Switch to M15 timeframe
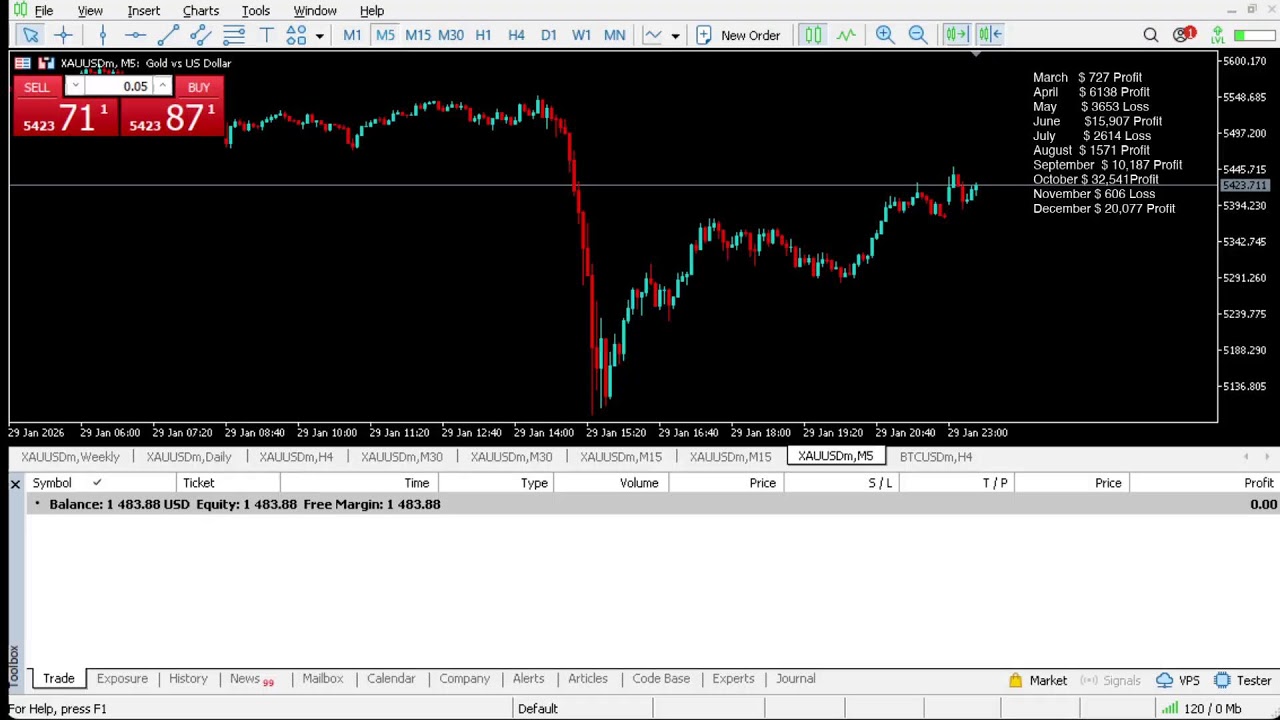The height and width of the screenshot is (720, 1280). (x=418, y=35)
